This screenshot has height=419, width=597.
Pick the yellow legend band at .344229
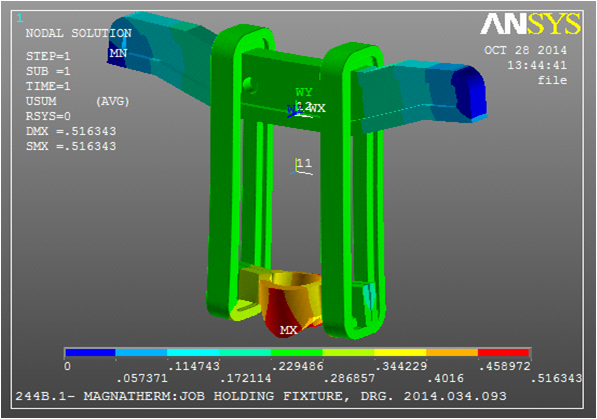400,353
